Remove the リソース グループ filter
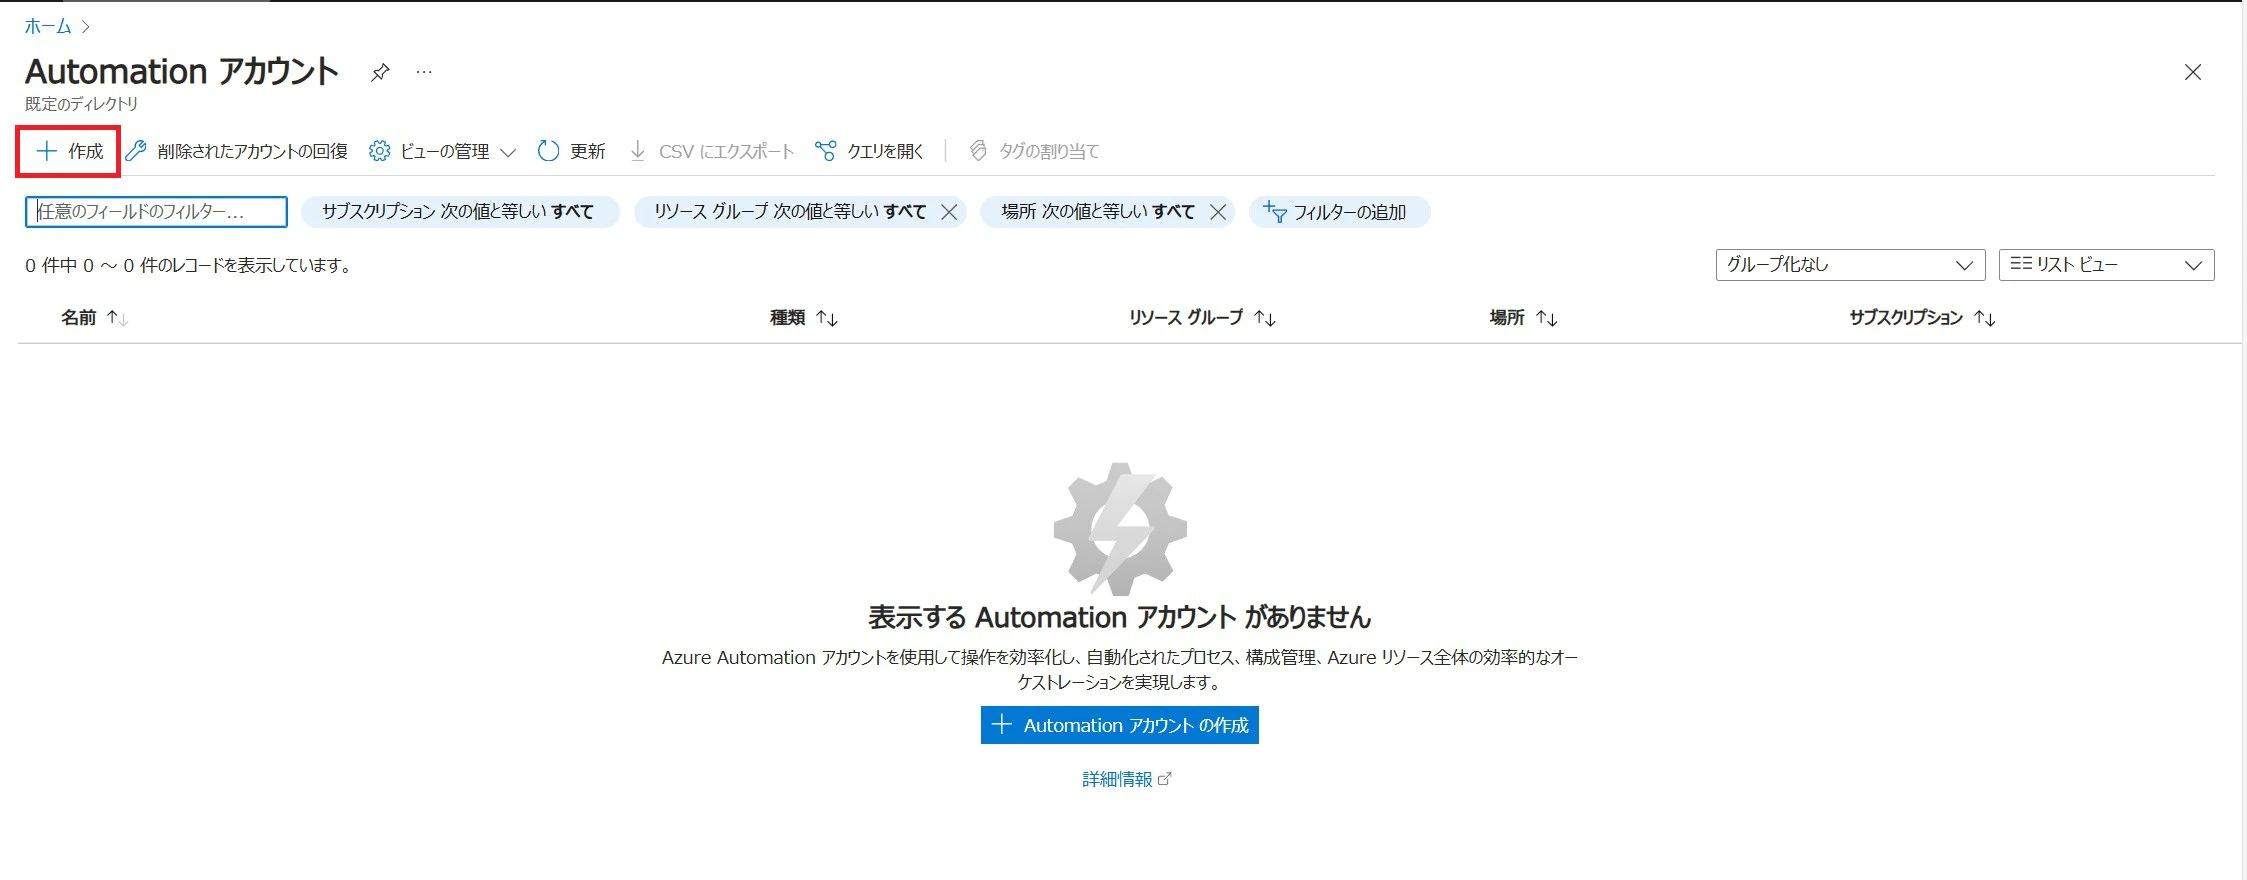 click(x=950, y=212)
